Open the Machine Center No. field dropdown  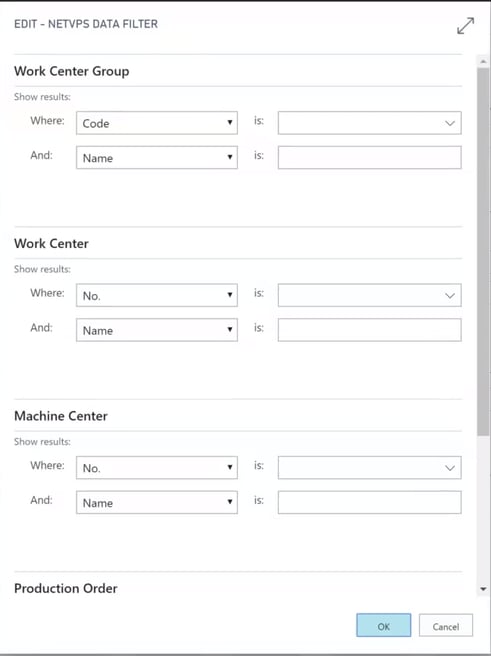(157, 468)
